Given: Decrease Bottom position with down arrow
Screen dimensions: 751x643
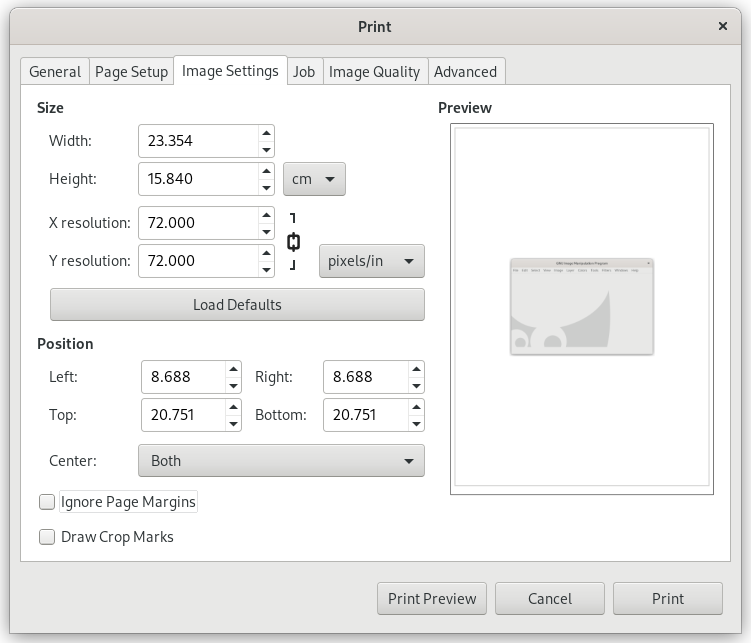Looking at the screenshot, I should click(416, 424).
